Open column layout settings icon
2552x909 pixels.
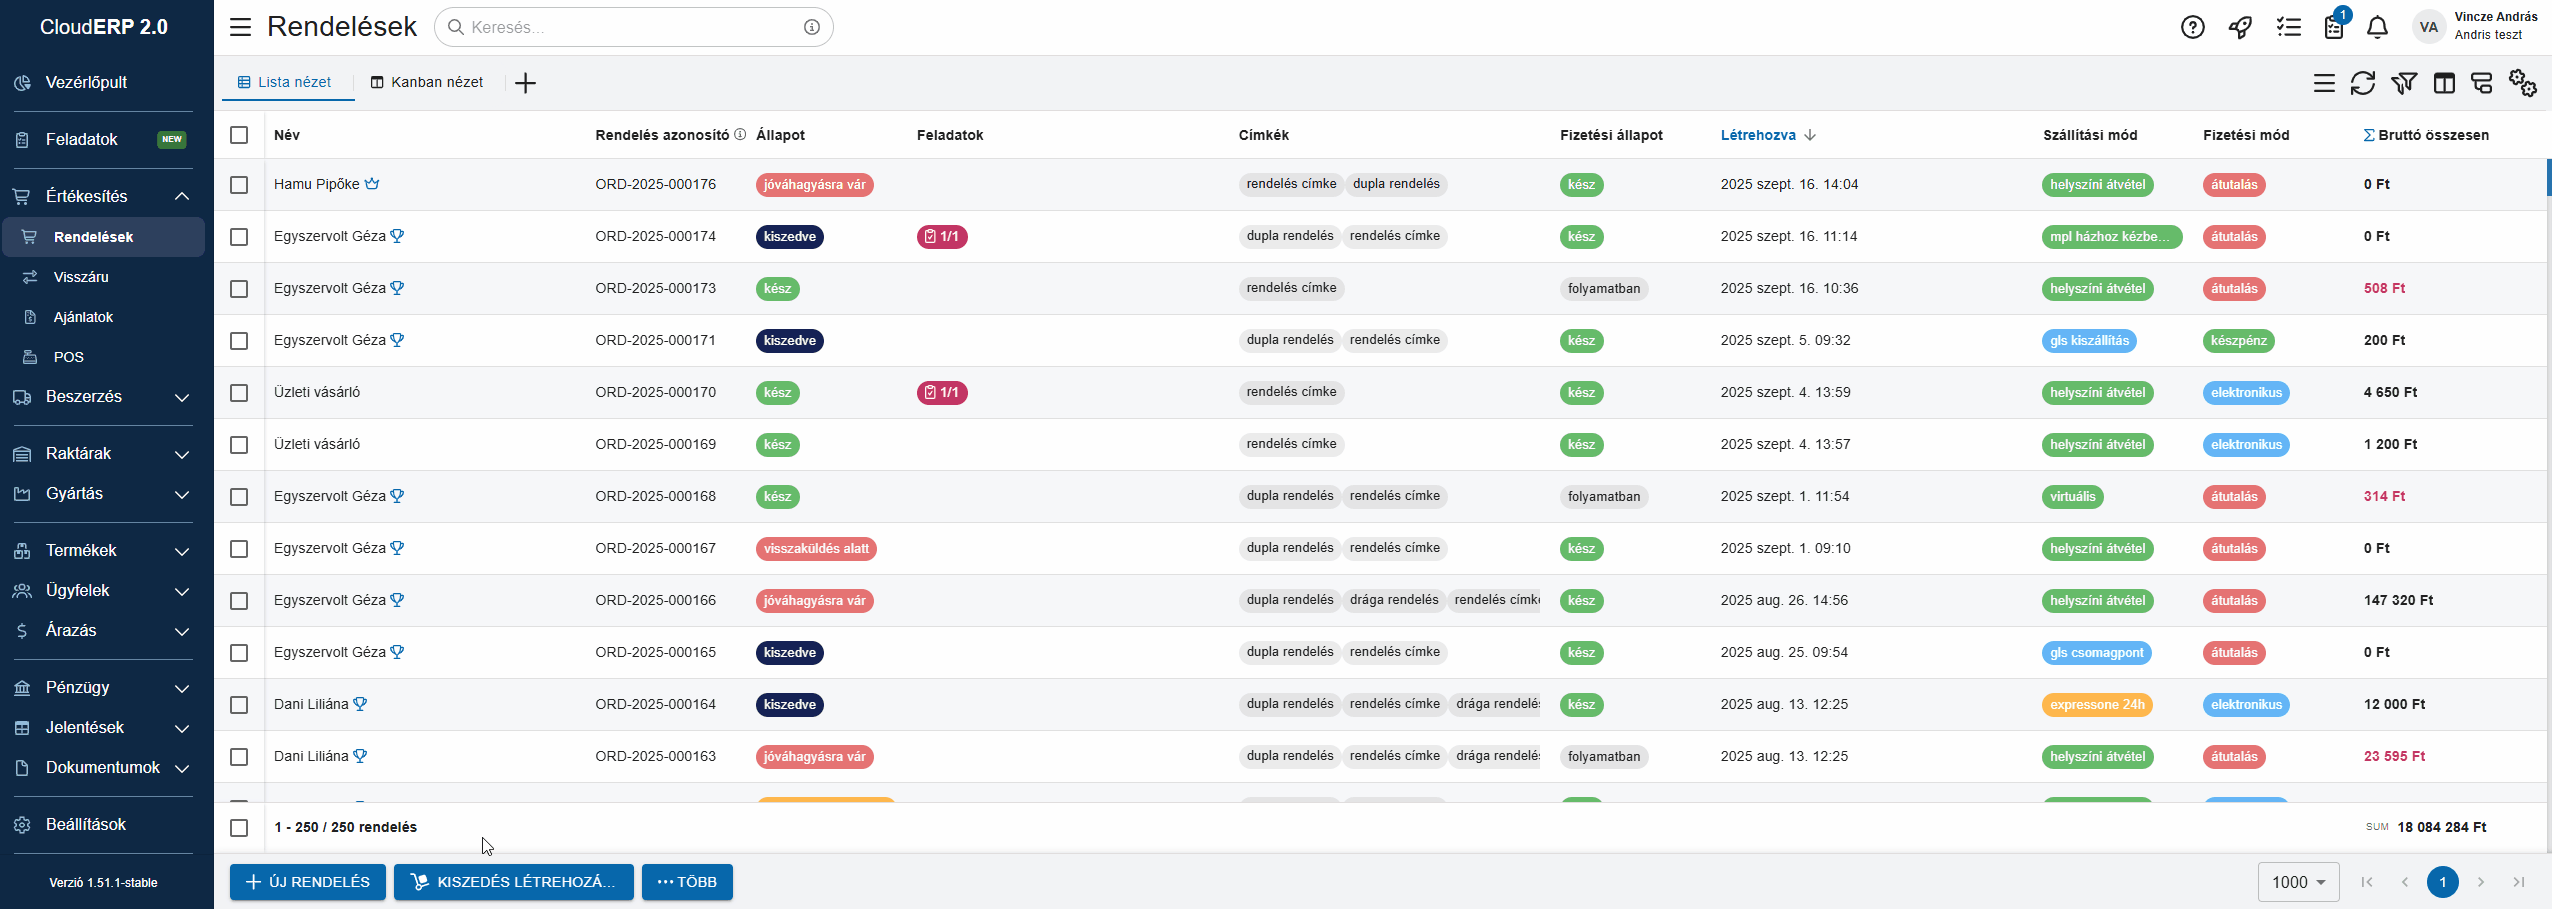2443,84
